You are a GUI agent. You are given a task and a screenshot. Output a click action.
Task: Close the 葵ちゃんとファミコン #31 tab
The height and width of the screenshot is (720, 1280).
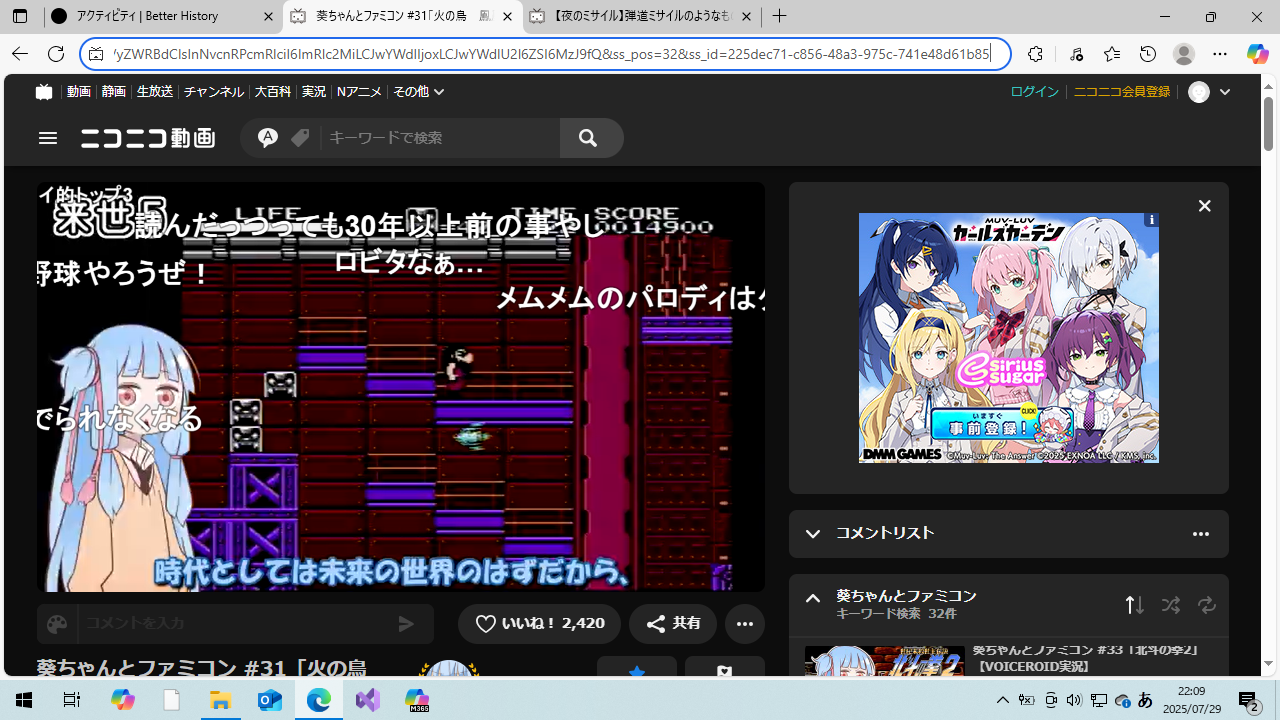tap(508, 17)
